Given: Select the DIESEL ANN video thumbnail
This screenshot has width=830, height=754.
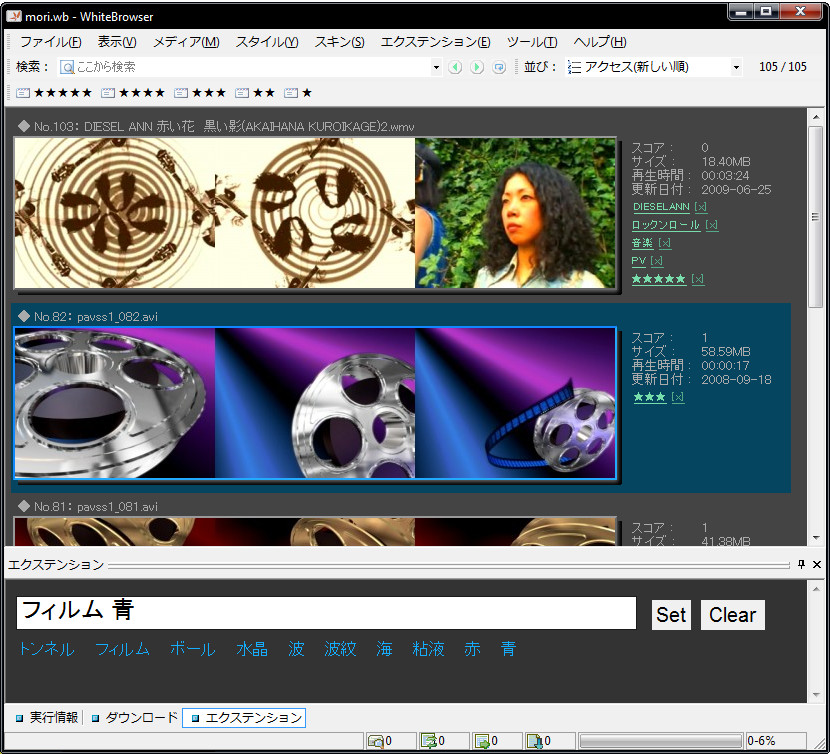Looking at the screenshot, I should tap(315, 213).
